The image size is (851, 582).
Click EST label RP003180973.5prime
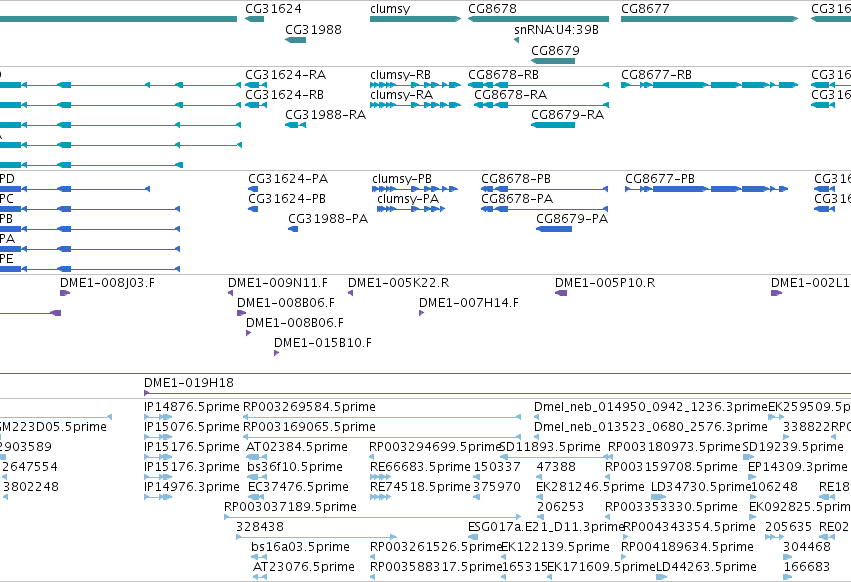674,447
